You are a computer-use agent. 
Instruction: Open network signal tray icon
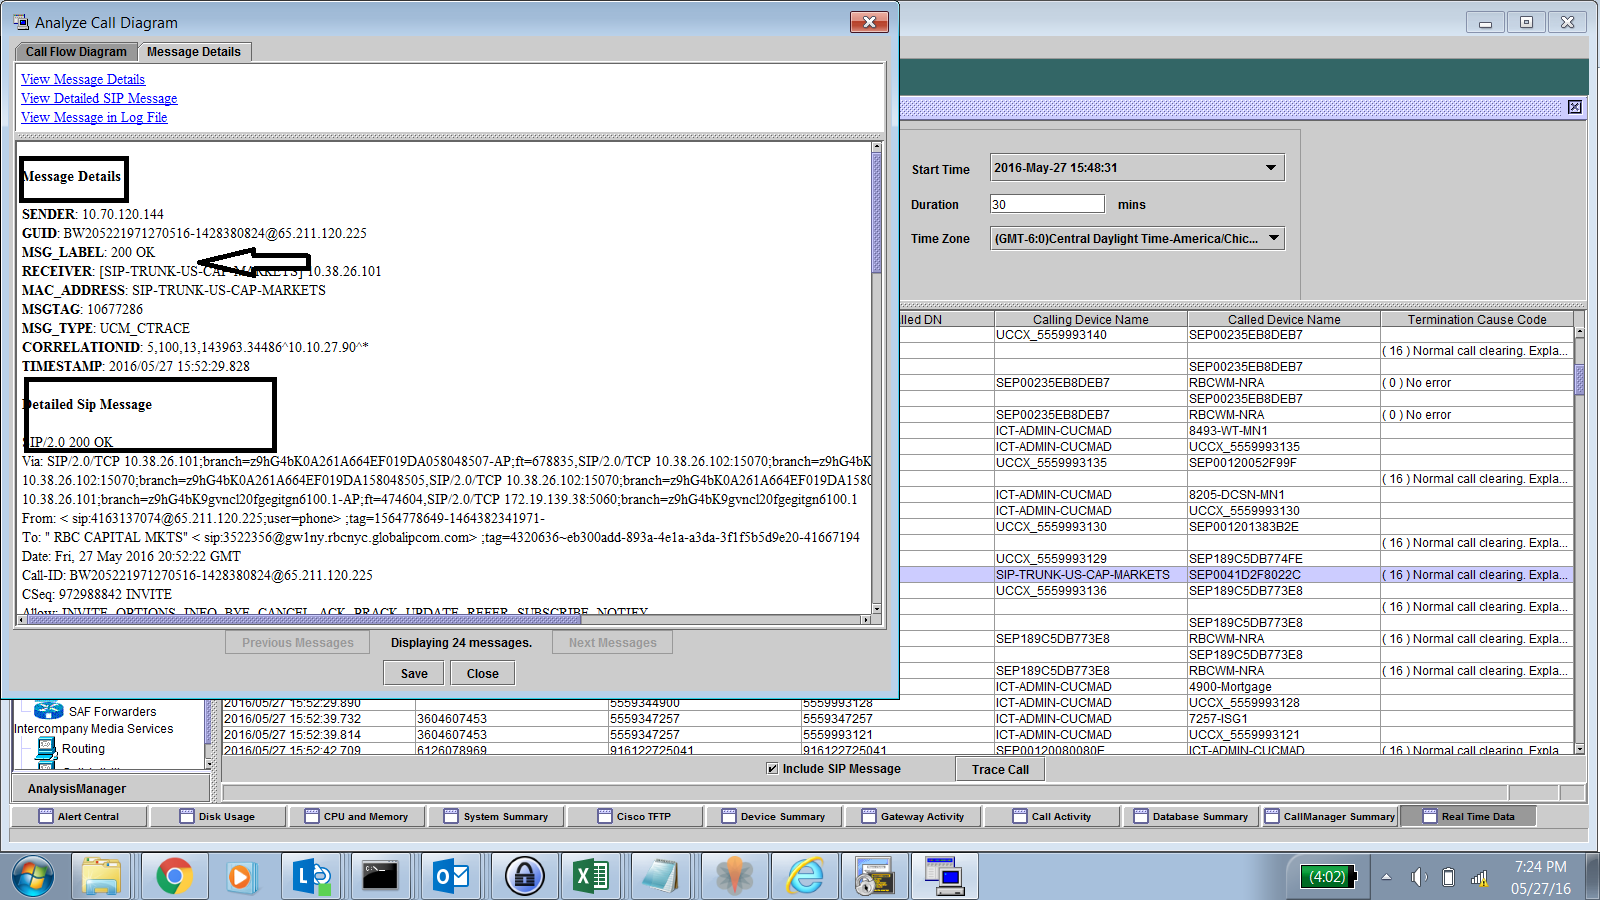pos(1480,877)
